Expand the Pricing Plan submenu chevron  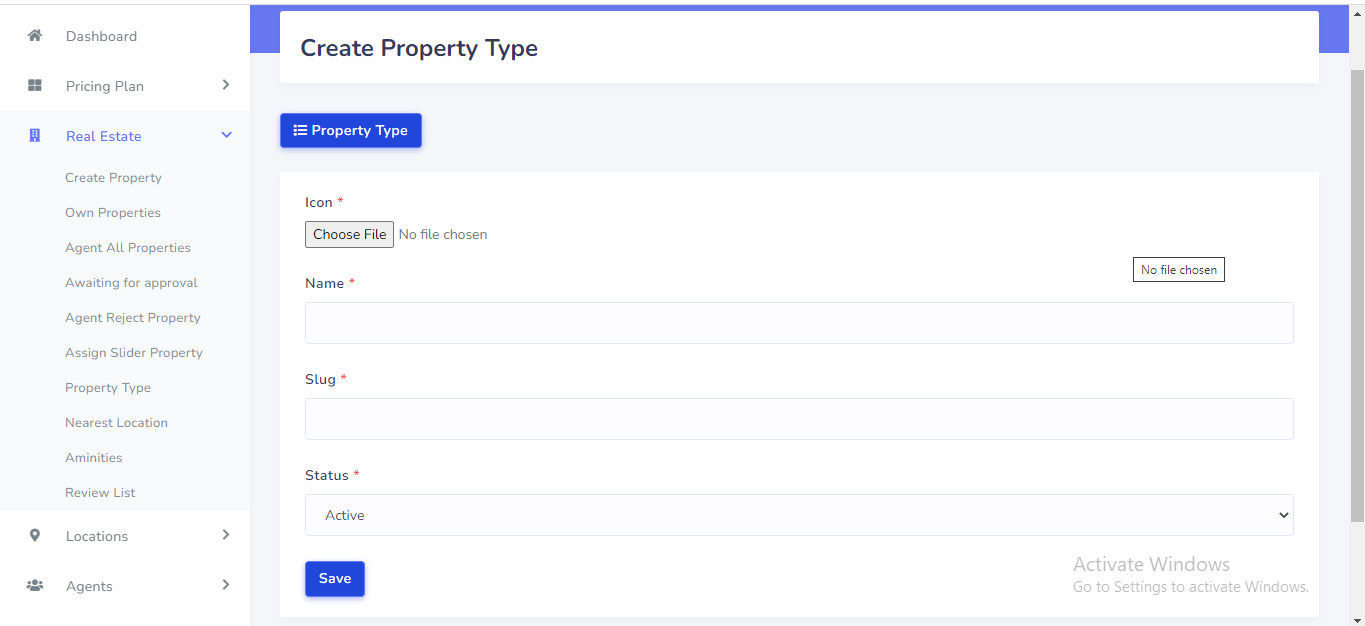click(x=226, y=85)
